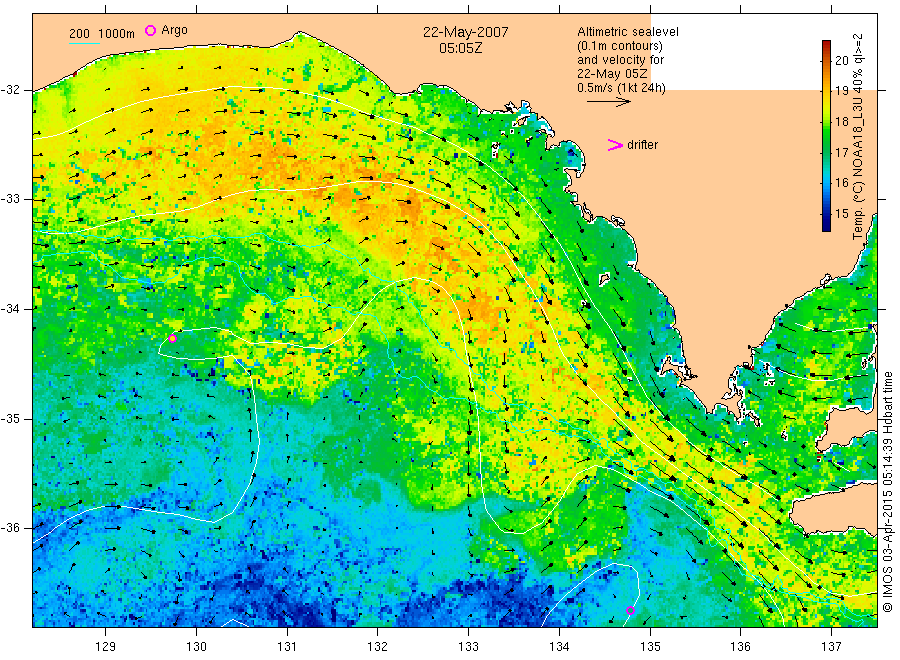Click the '22-May-2007' date text

point(465,32)
